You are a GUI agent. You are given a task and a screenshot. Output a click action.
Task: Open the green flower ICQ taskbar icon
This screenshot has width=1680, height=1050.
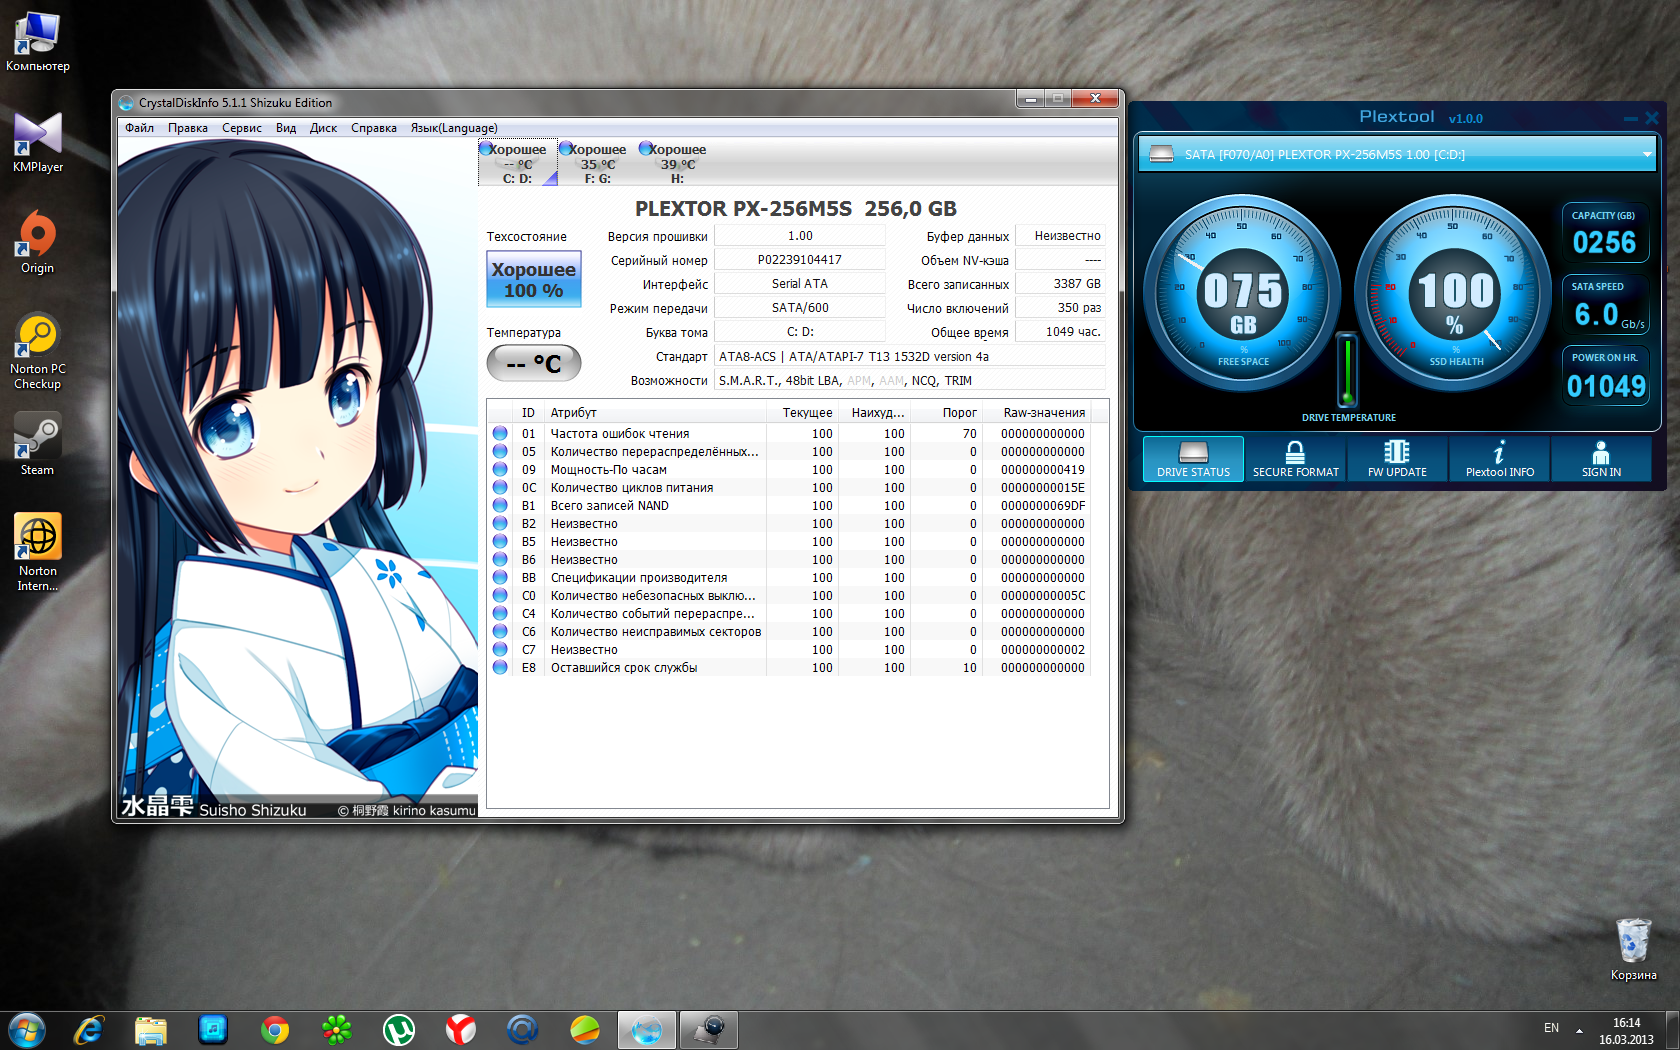pyautogui.click(x=337, y=1029)
